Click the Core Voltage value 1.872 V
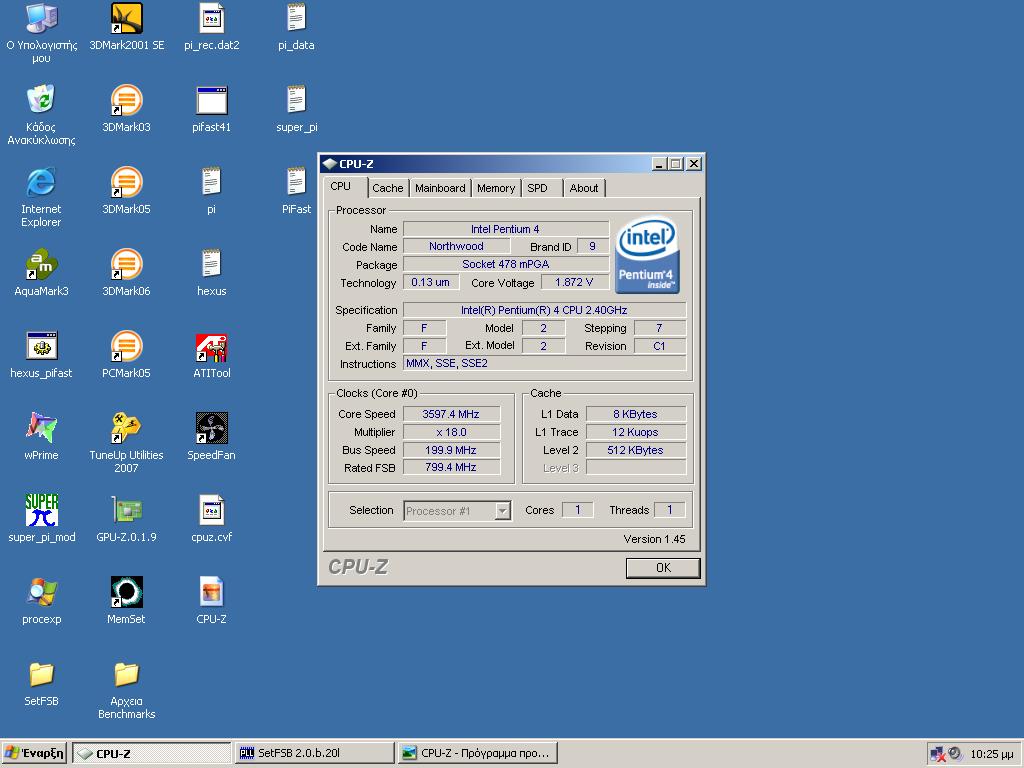The height and width of the screenshot is (768, 1024). click(x=575, y=282)
